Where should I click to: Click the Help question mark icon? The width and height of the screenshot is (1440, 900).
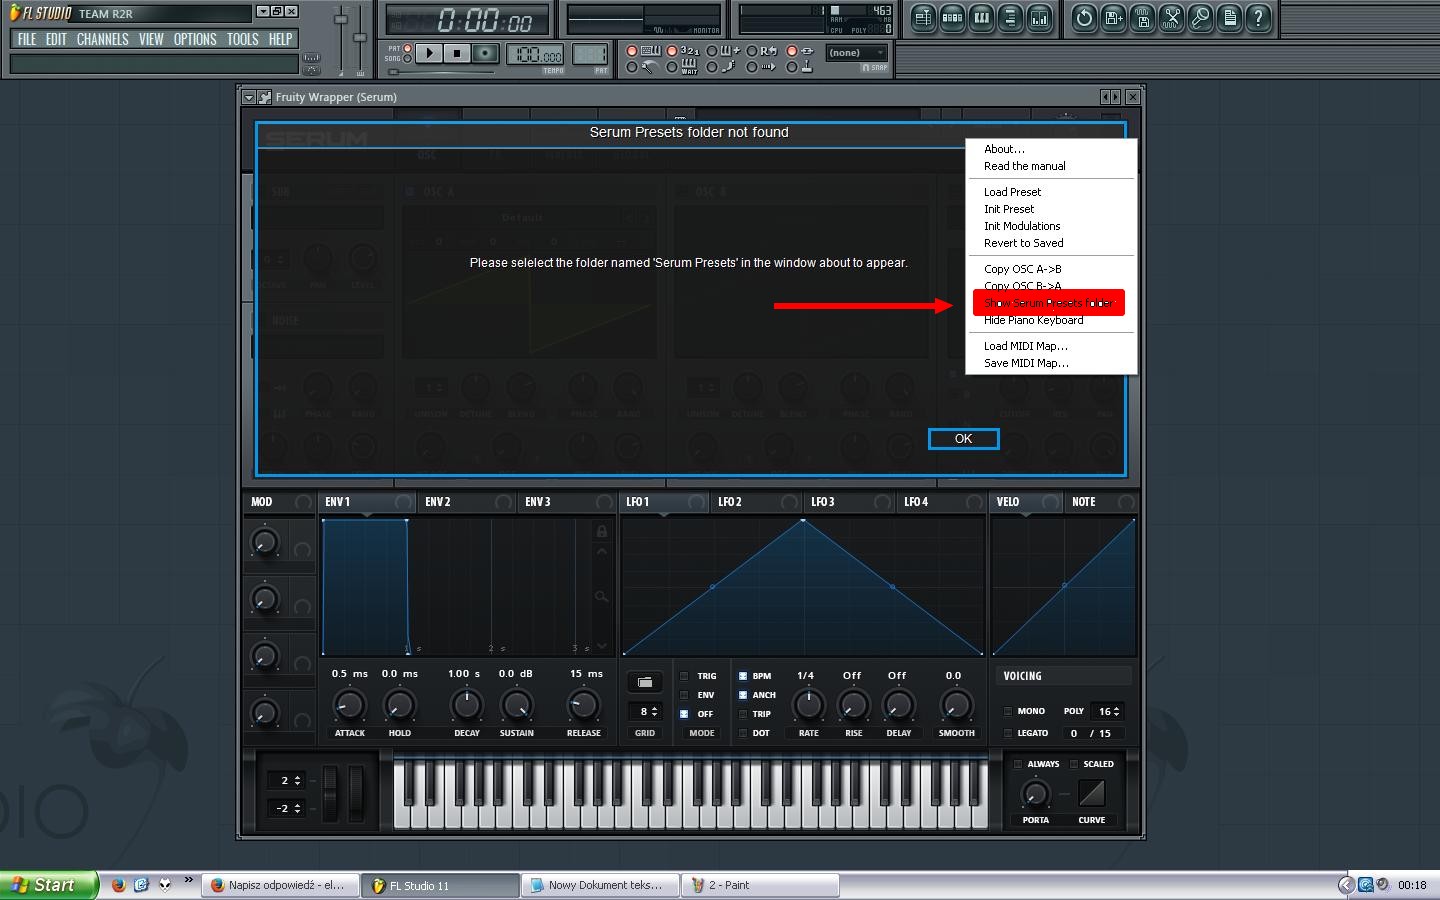(x=1258, y=18)
